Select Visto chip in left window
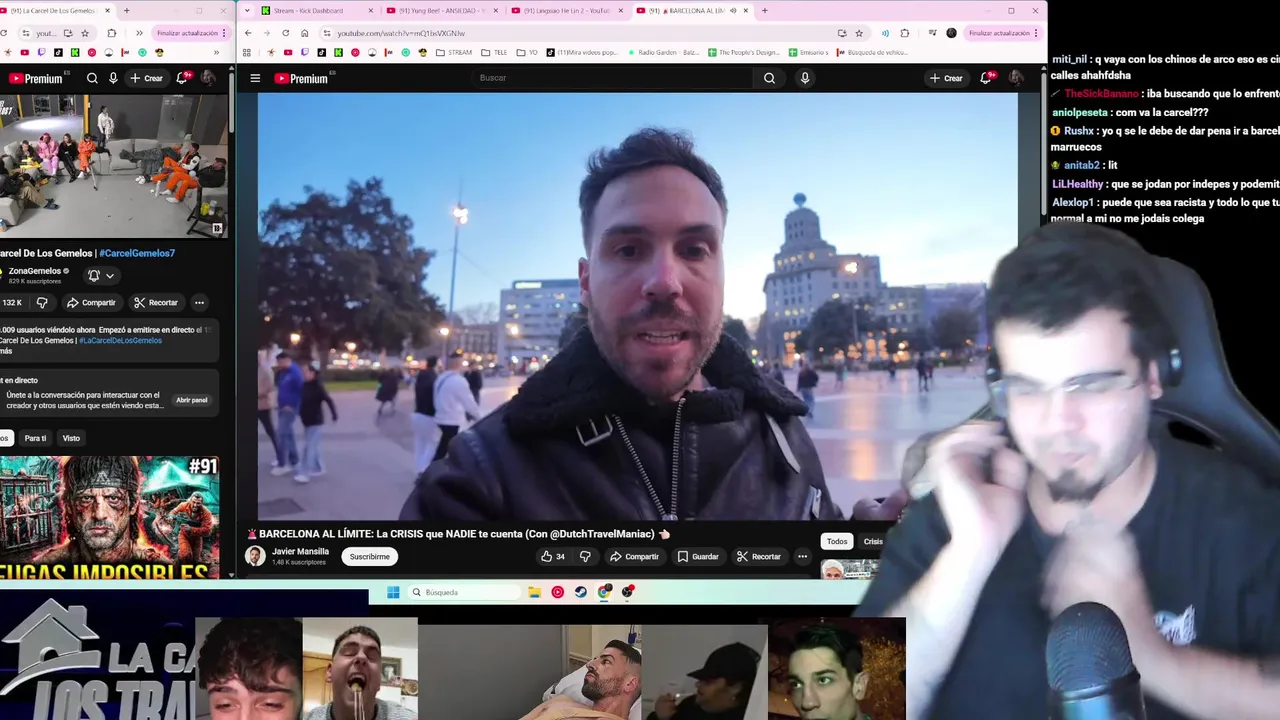Screen dimensions: 1280x720 71,438
